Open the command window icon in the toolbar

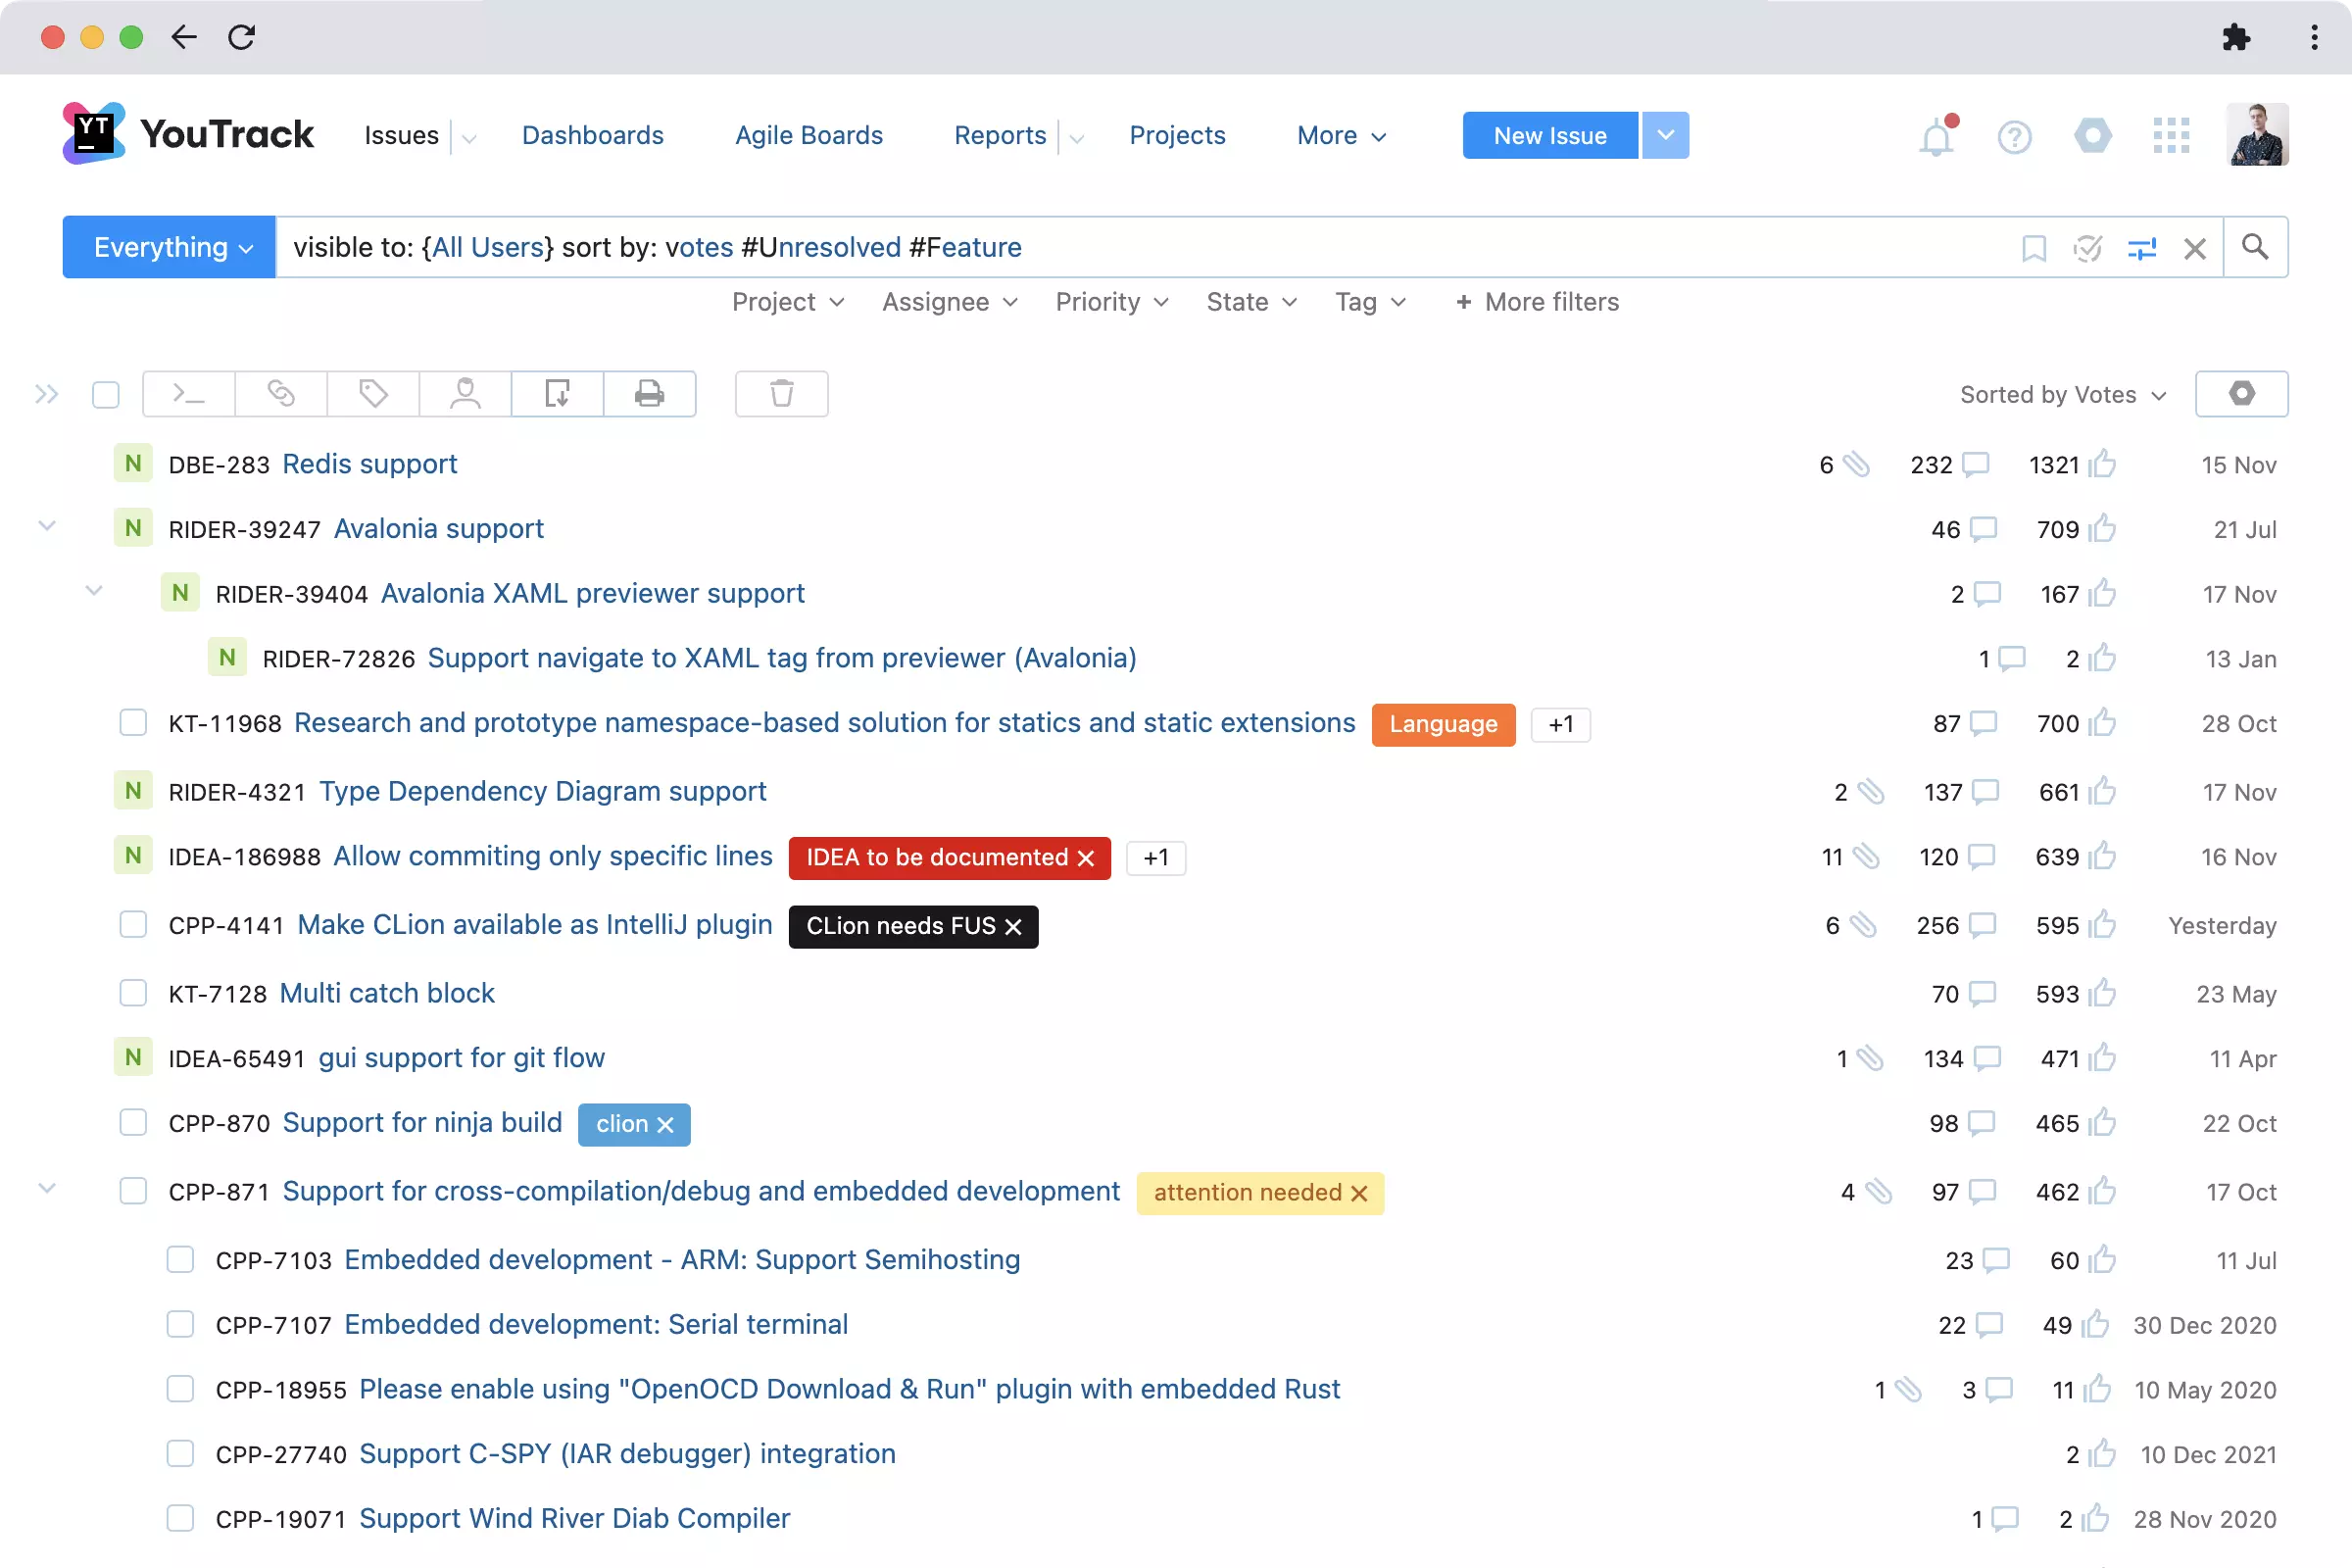coord(187,394)
